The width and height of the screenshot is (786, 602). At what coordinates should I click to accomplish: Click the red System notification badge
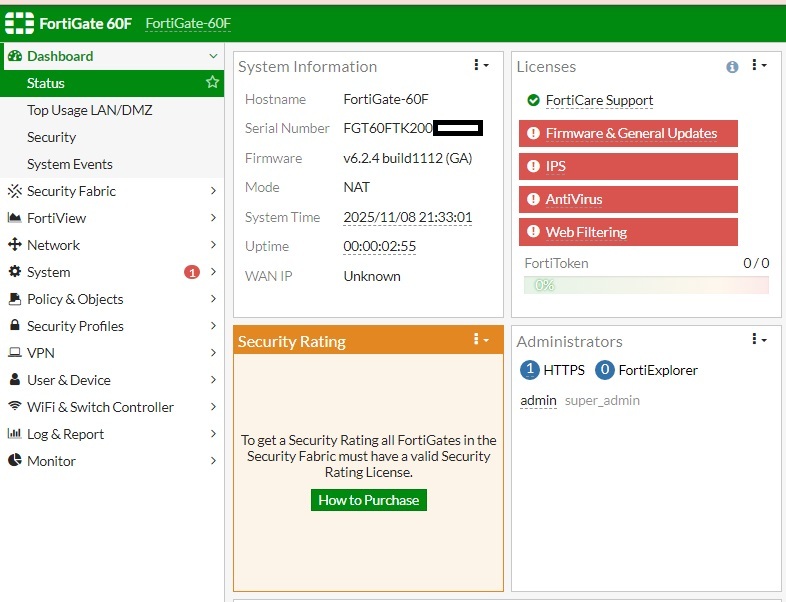click(192, 272)
